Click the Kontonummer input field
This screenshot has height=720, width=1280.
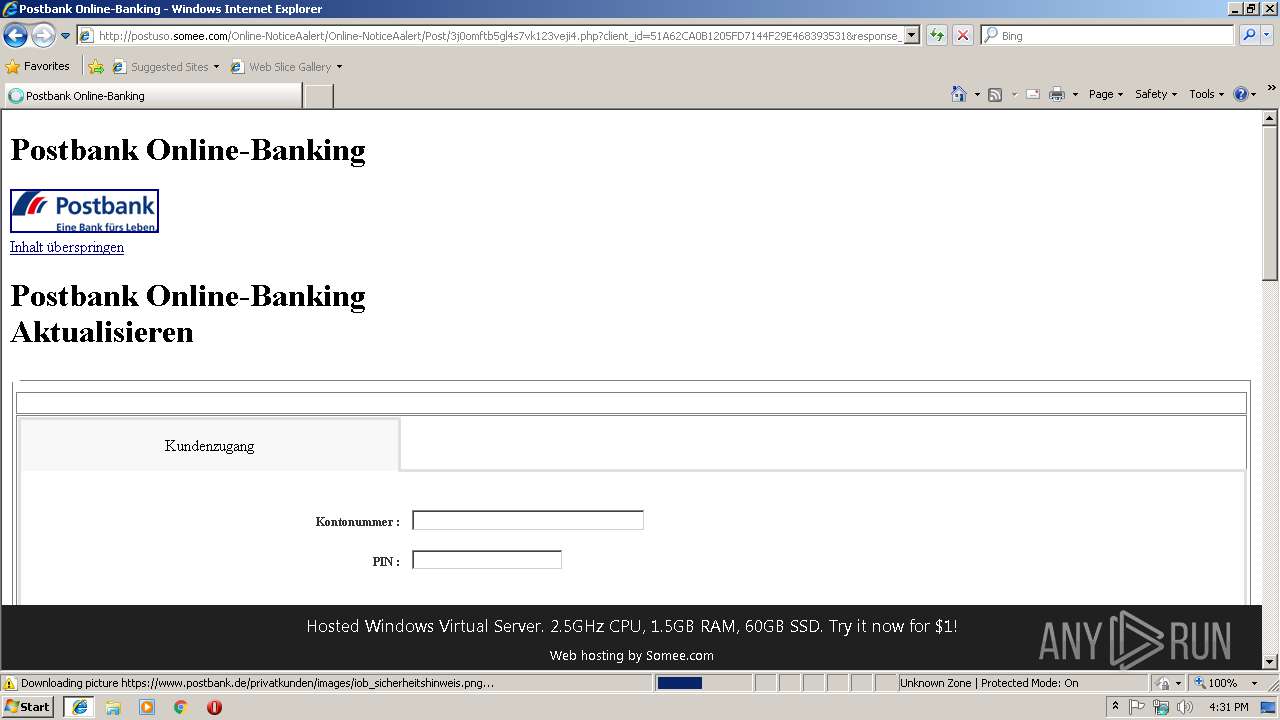528,520
